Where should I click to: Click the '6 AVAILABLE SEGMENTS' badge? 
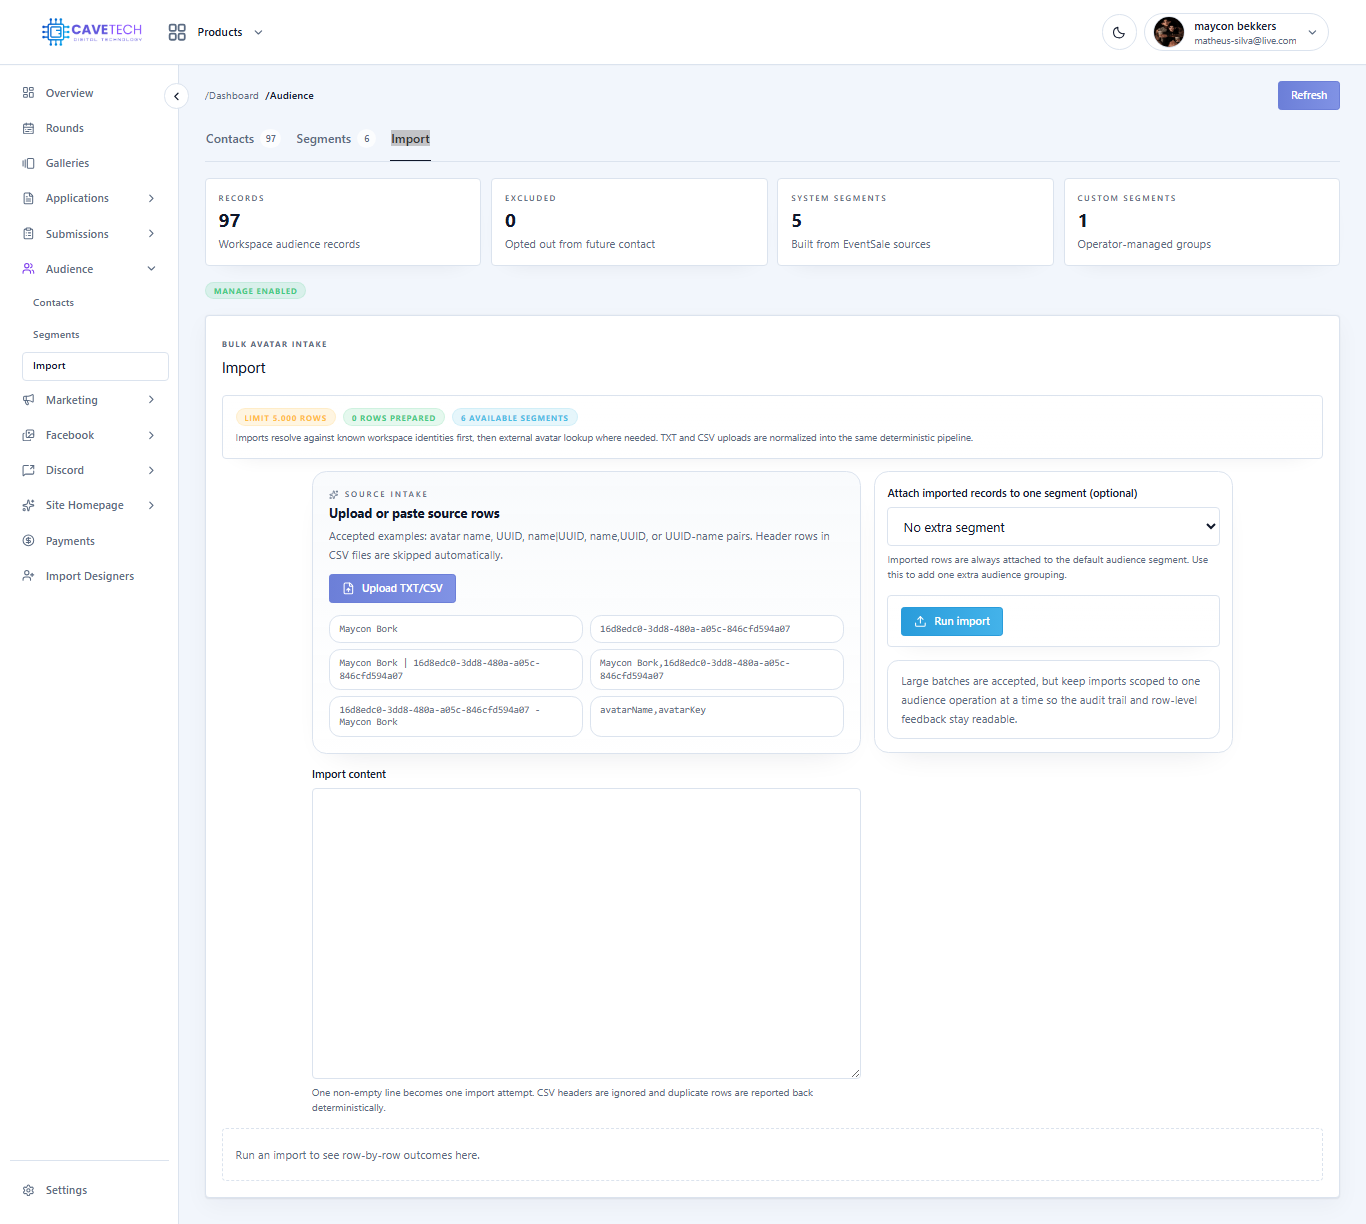(x=514, y=418)
